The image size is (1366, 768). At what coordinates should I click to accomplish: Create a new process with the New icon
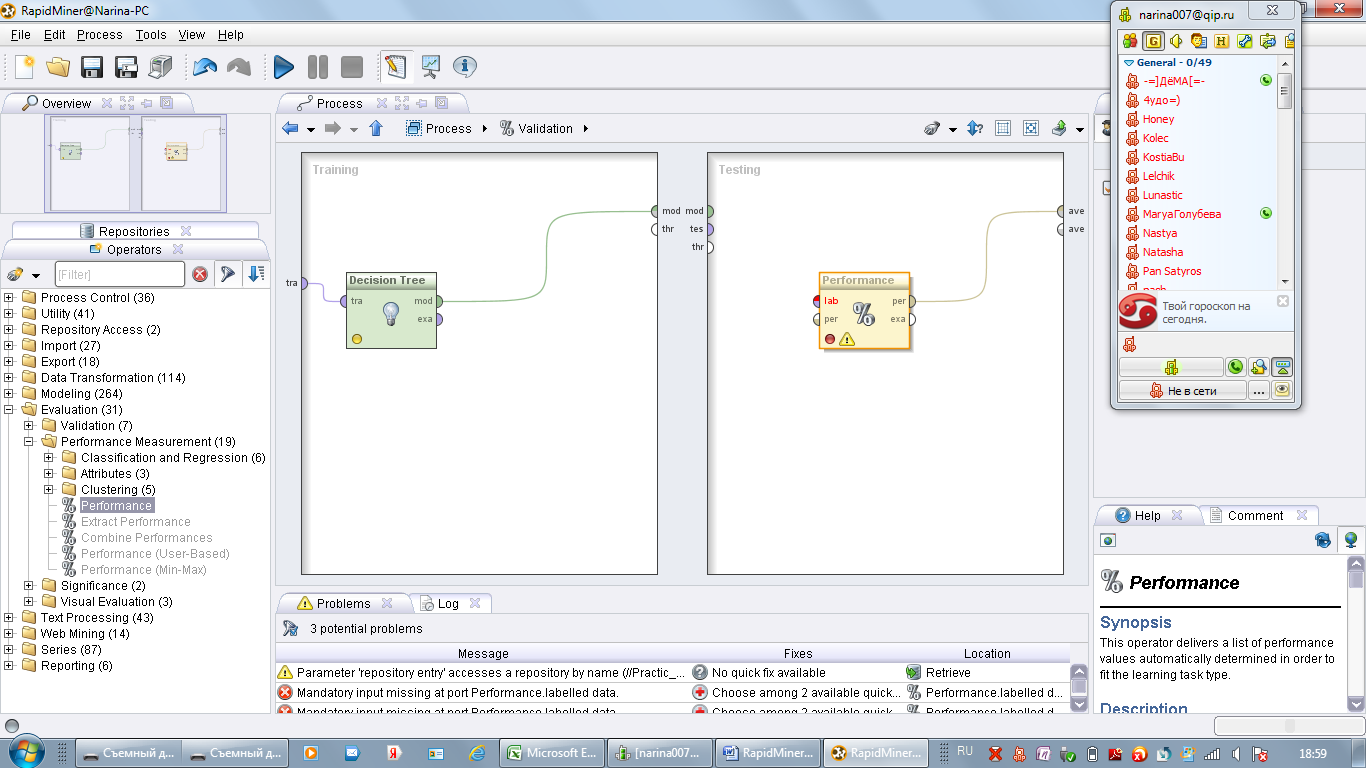(x=24, y=67)
